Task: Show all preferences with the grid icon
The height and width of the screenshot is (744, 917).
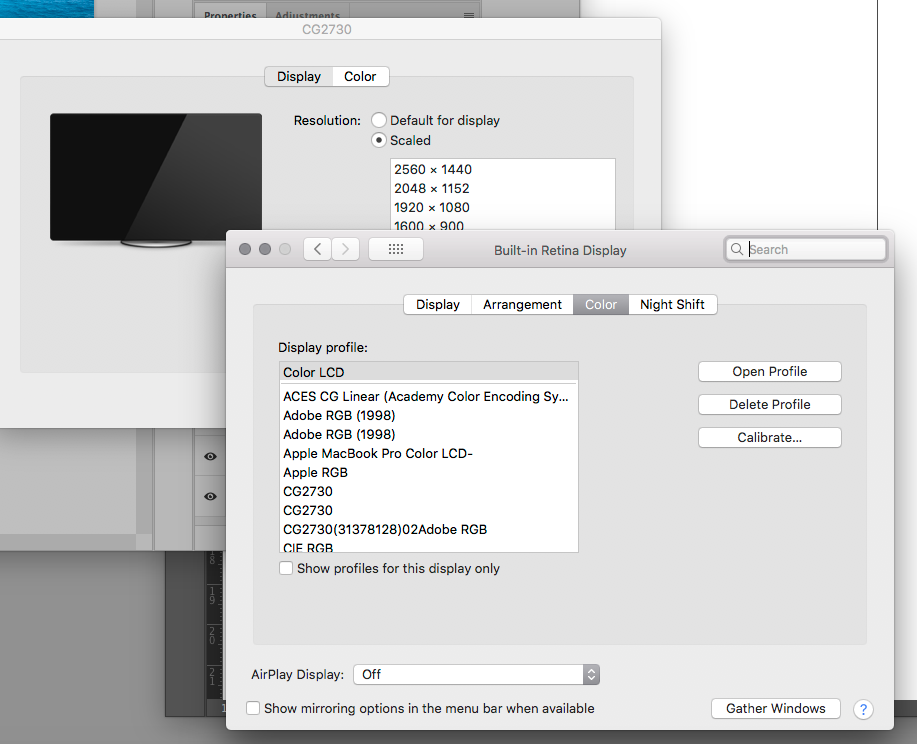Action: point(396,249)
